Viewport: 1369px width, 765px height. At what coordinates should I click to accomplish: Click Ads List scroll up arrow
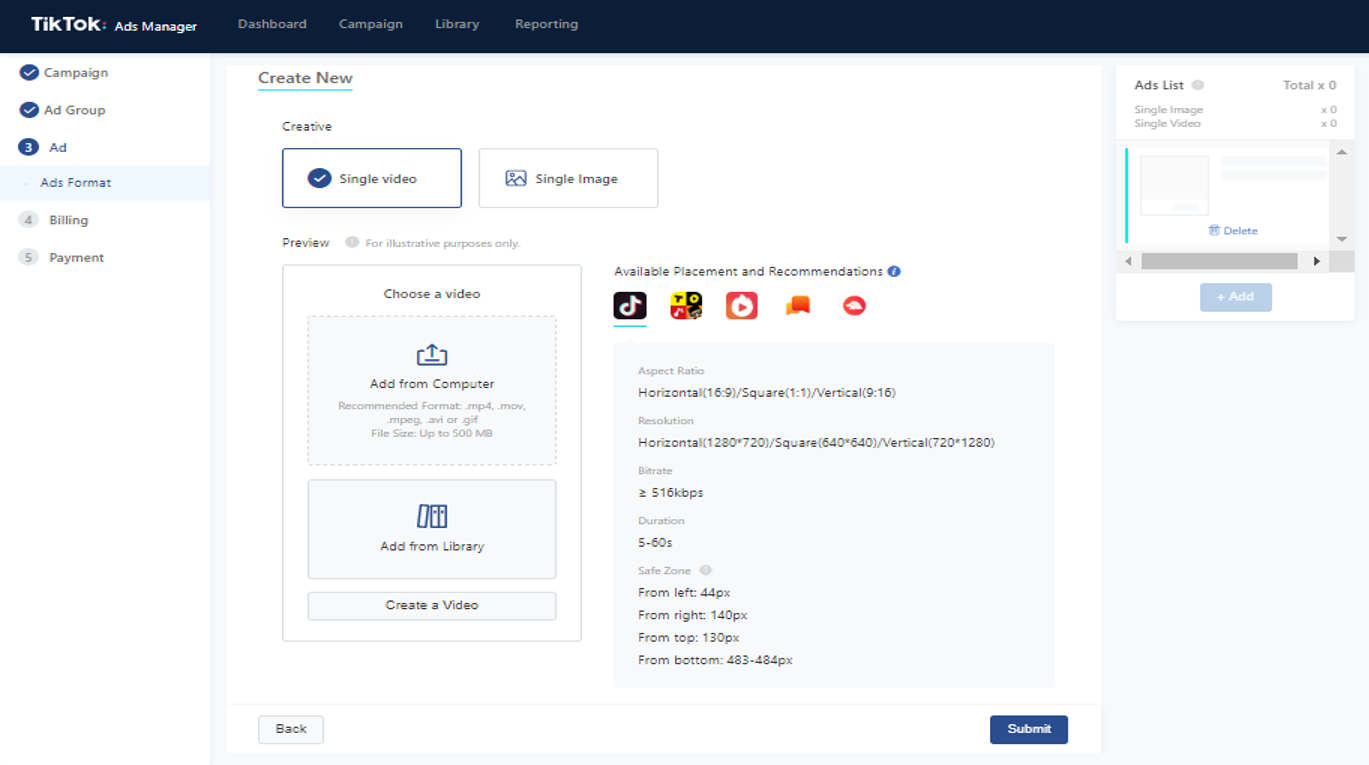tap(1342, 152)
